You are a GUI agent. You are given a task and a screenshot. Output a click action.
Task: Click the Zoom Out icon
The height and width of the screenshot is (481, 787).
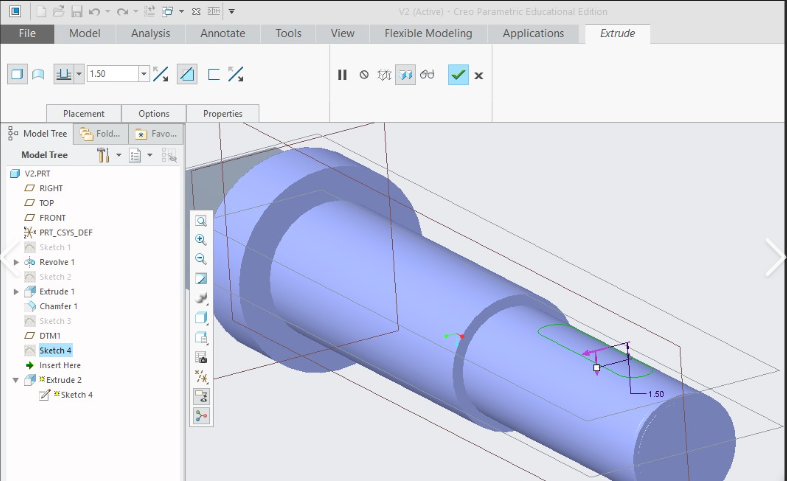coord(201,259)
